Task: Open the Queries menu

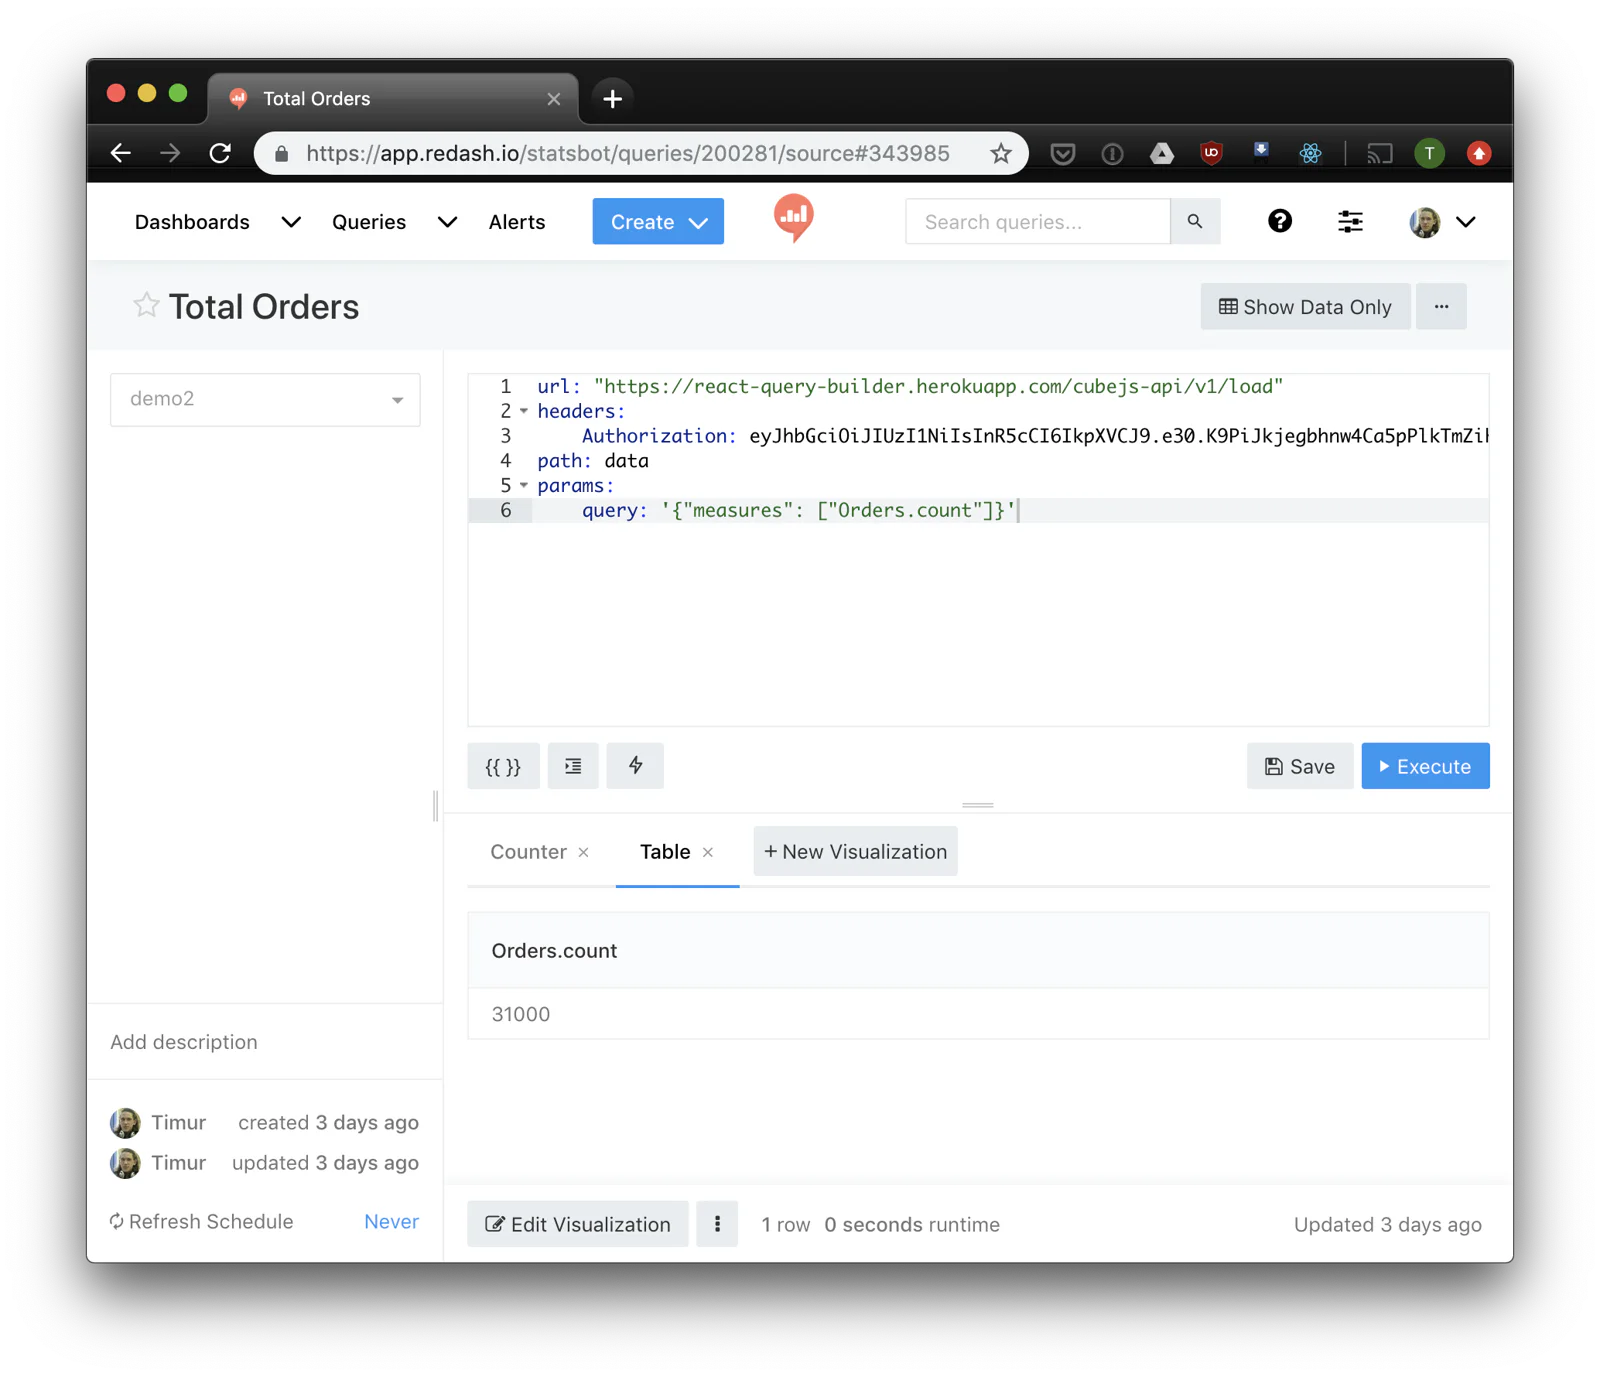Action: [368, 222]
